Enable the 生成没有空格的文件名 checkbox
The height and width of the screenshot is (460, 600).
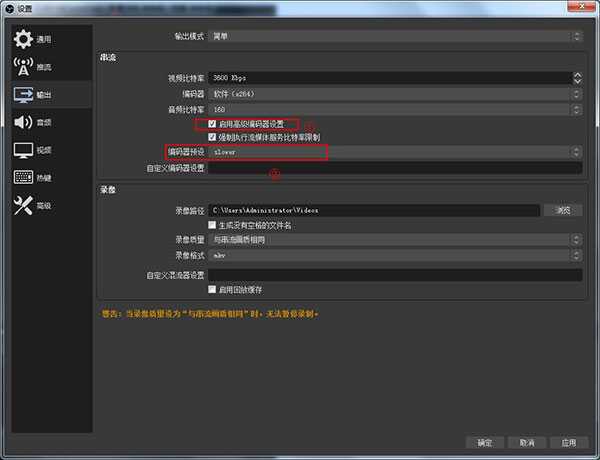tap(212, 226)
